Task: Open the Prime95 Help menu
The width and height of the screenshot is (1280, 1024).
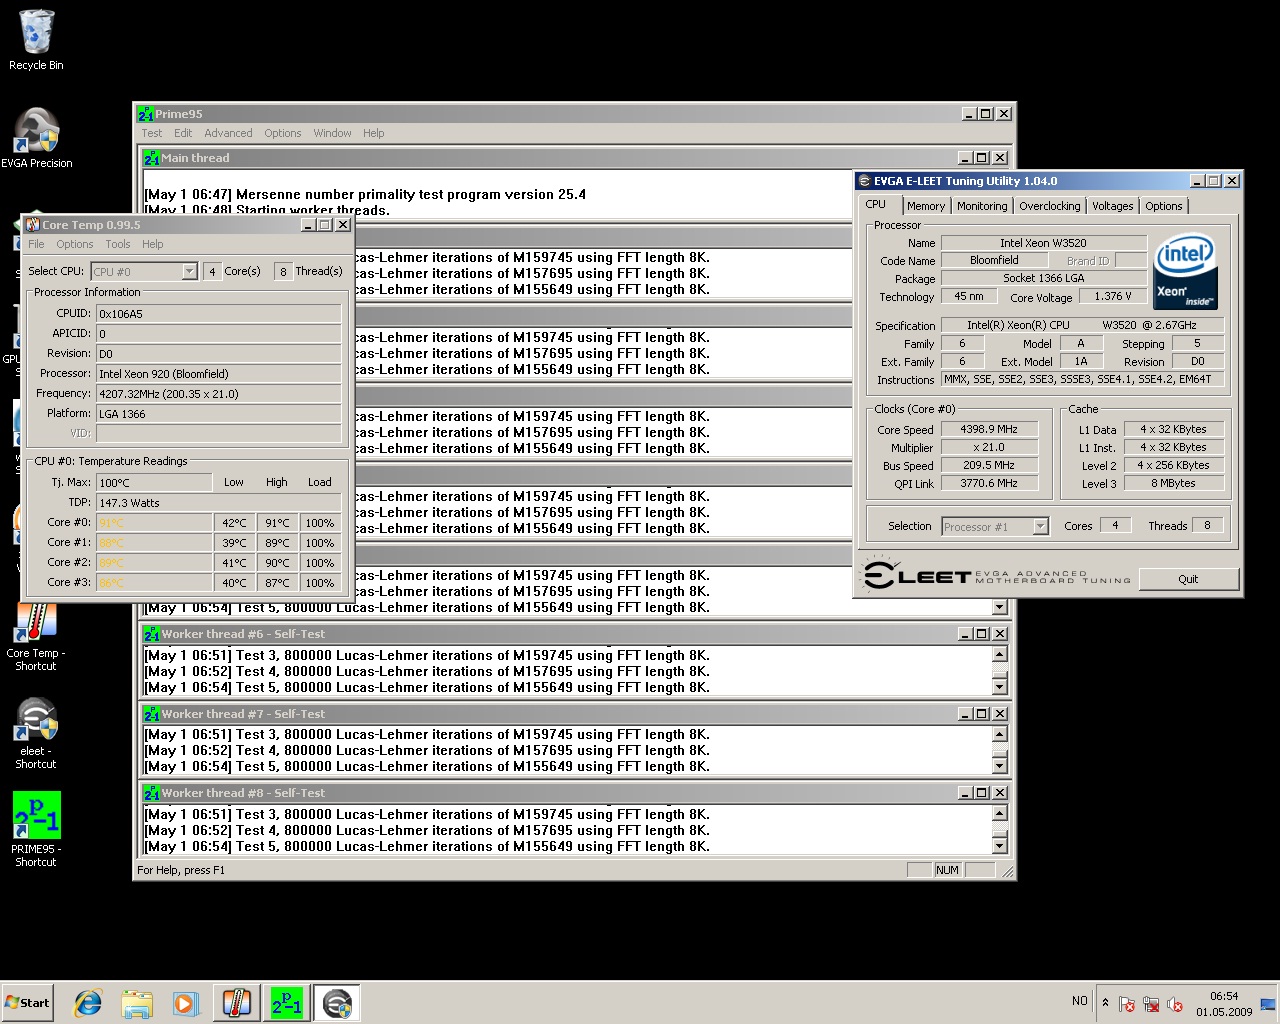Action: pyautogui.click(x=374, y=133)
